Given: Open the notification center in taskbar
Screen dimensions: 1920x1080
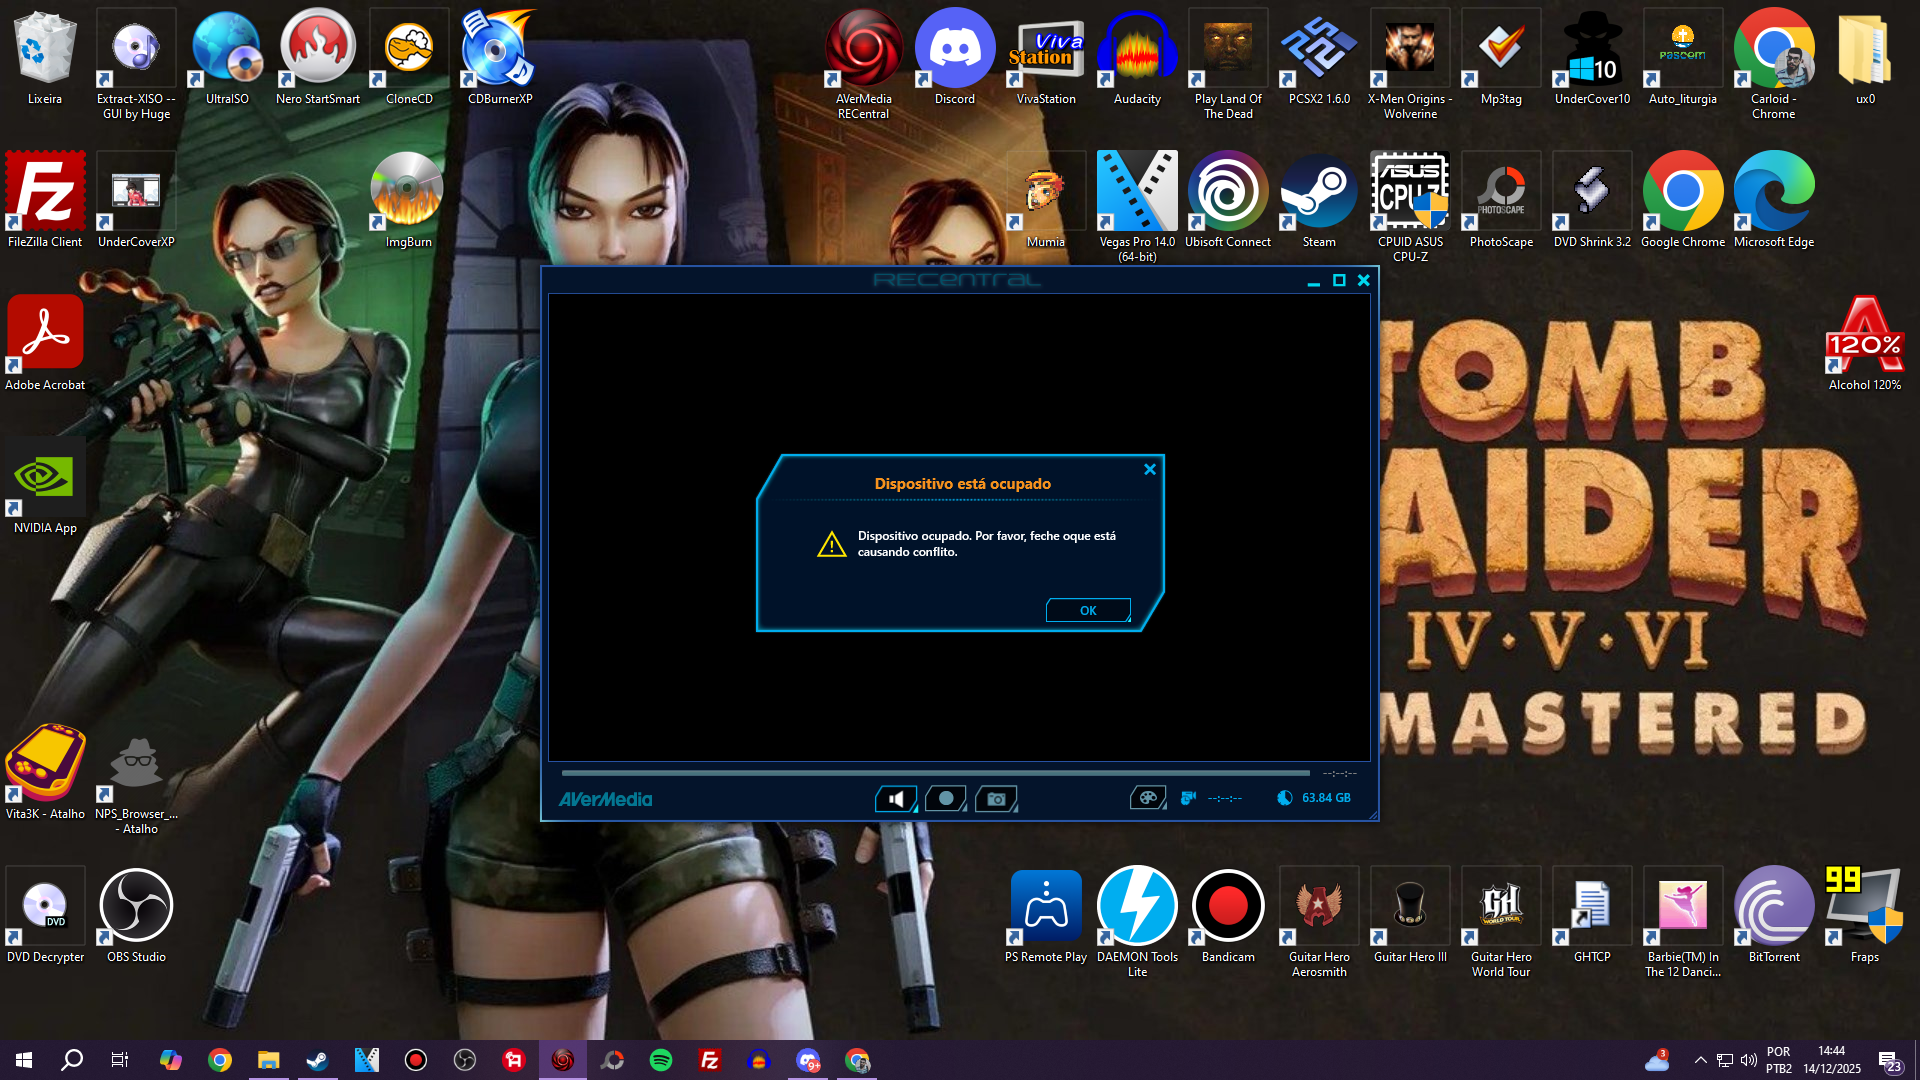Looking at the screenshot, I should [1889, 1061].
